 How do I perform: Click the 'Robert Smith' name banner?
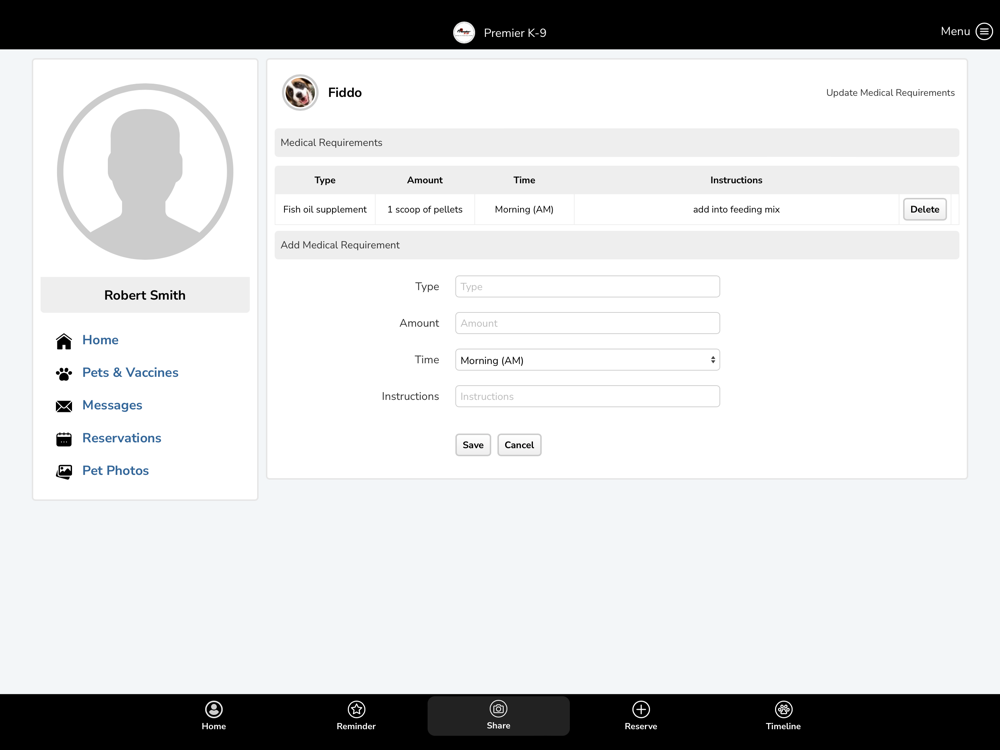pos(145,295)
